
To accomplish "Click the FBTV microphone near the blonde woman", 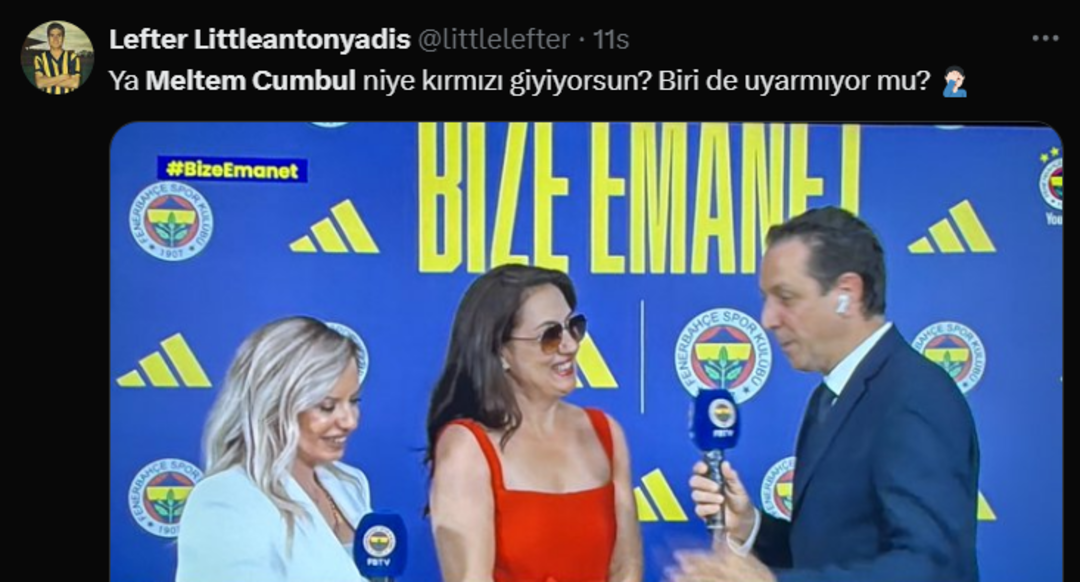I will (380, 547).
